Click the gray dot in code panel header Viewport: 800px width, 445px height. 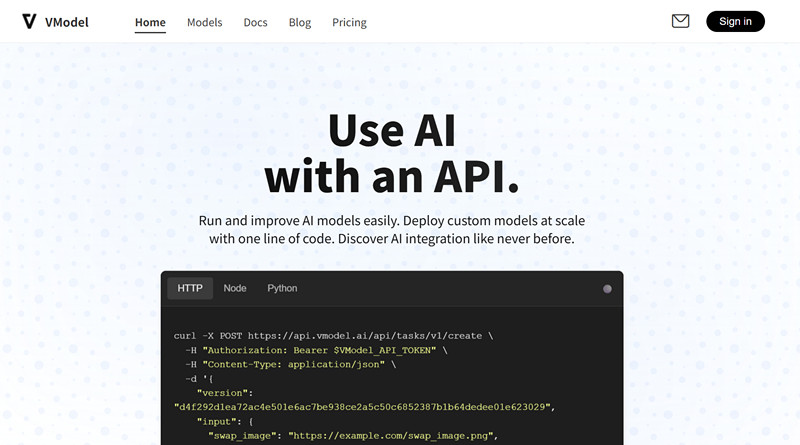[x=607, y=289]
